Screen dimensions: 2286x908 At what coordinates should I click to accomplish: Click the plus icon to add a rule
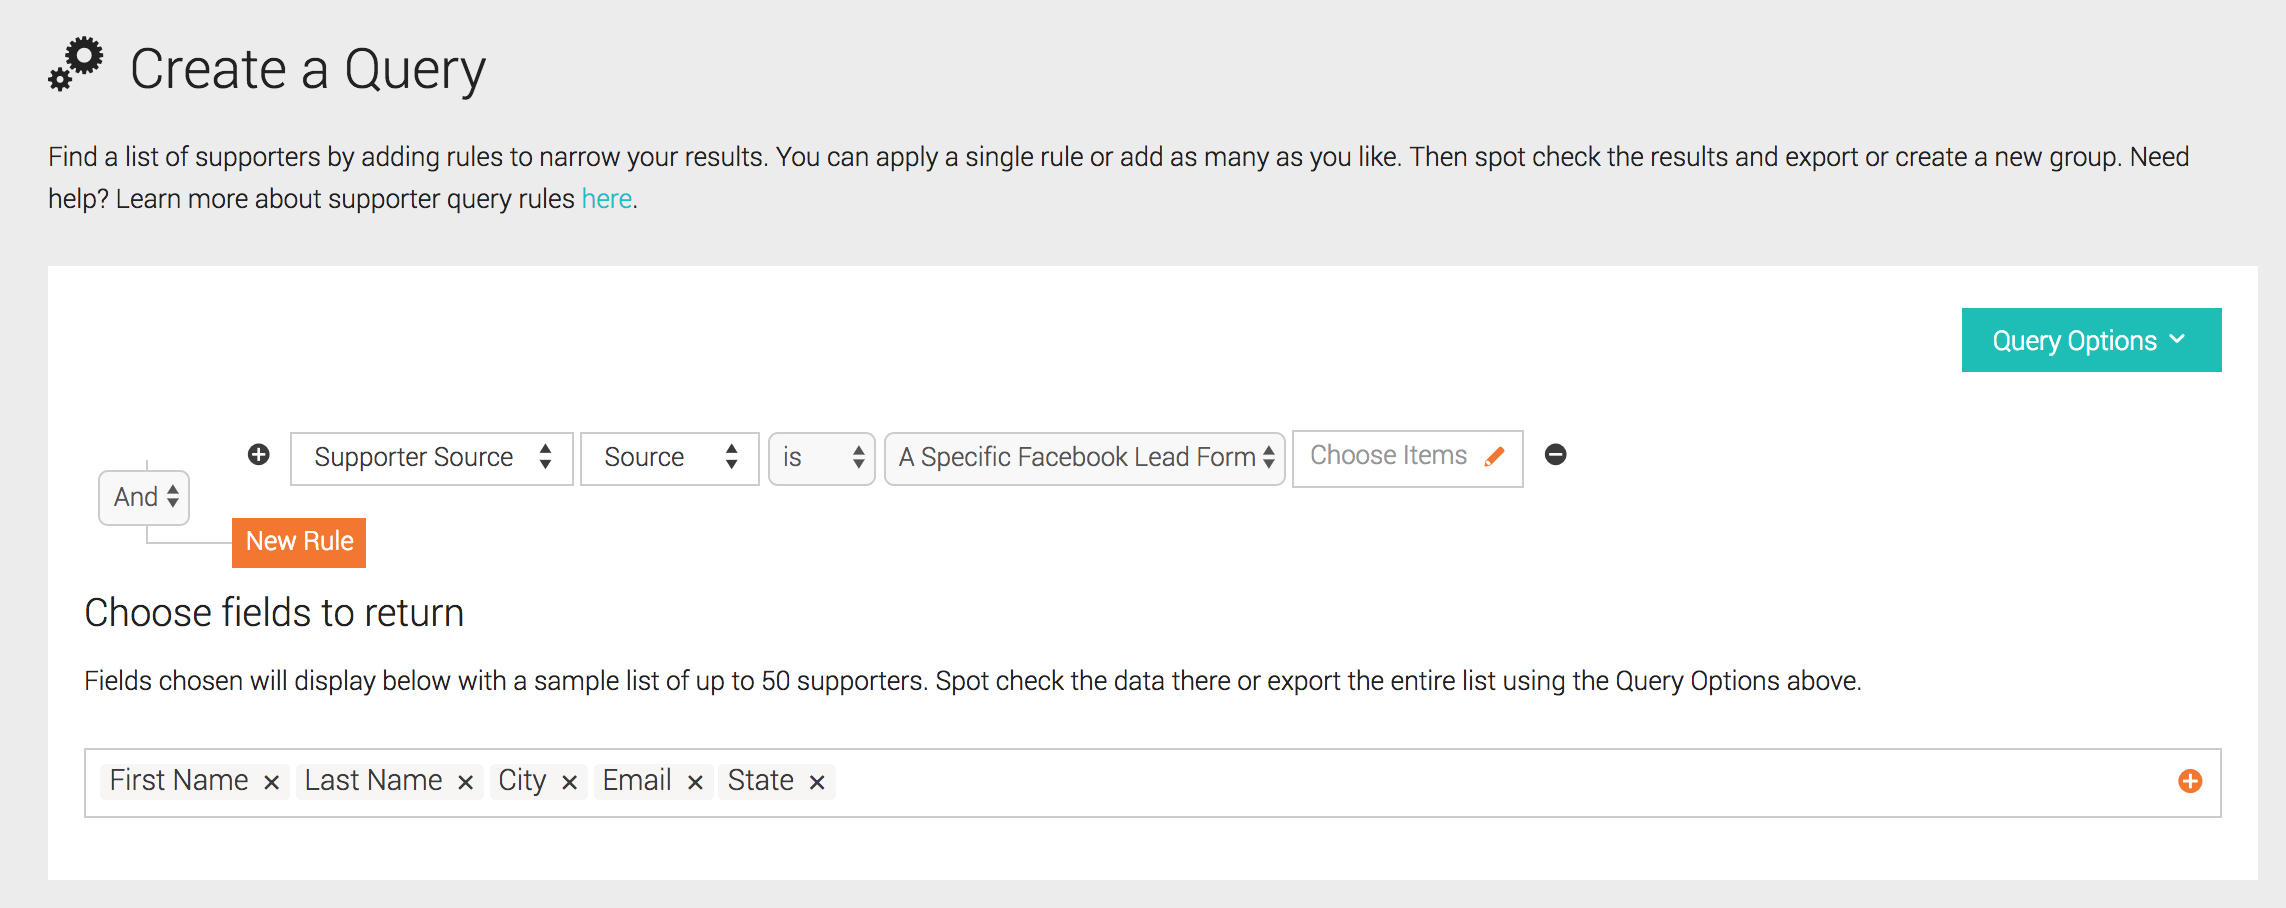point(259,455)
